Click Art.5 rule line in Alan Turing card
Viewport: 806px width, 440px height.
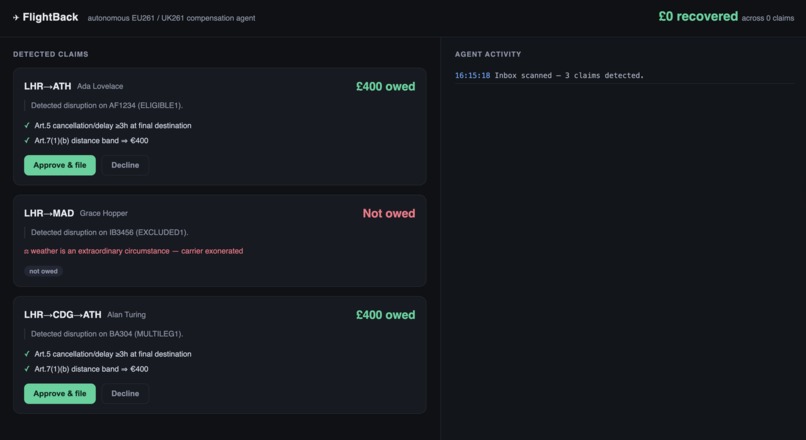click(113, 354)
